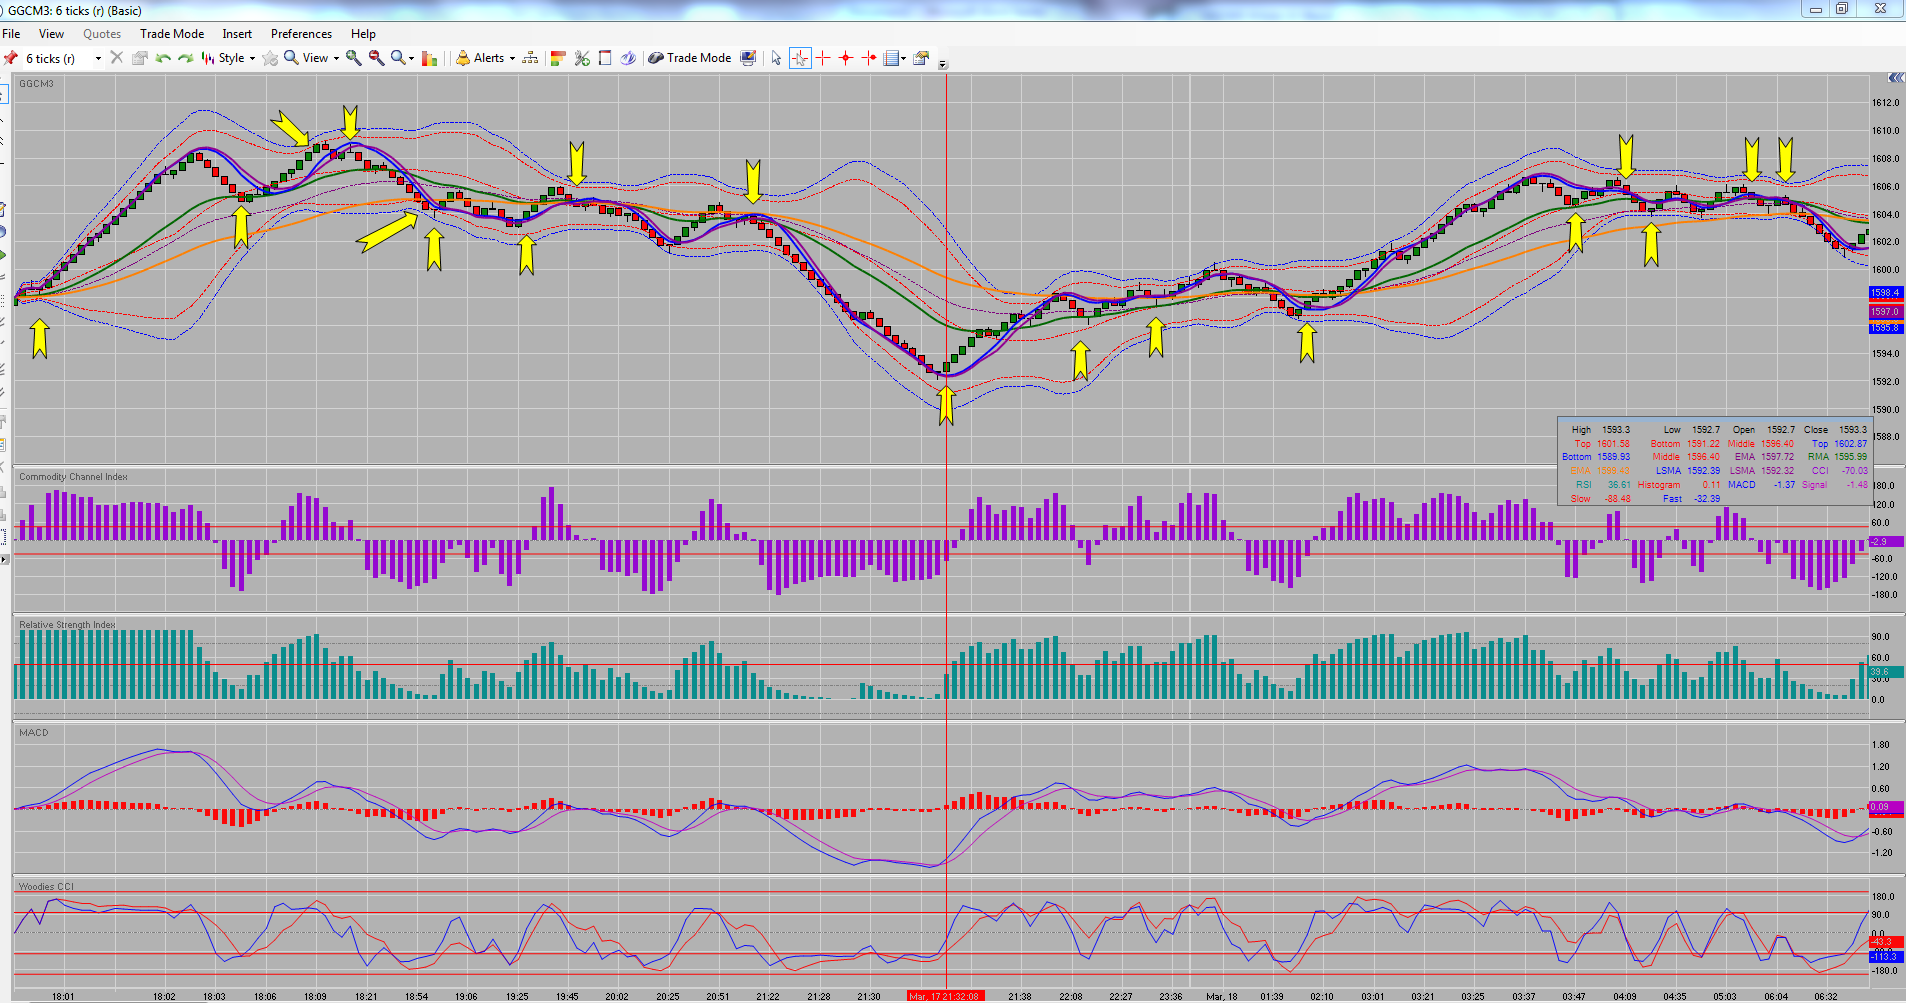This screenshot has height=1003, width=1906.
Task: Click the Commodity Channel Index panel label
Action: point(73,477)
